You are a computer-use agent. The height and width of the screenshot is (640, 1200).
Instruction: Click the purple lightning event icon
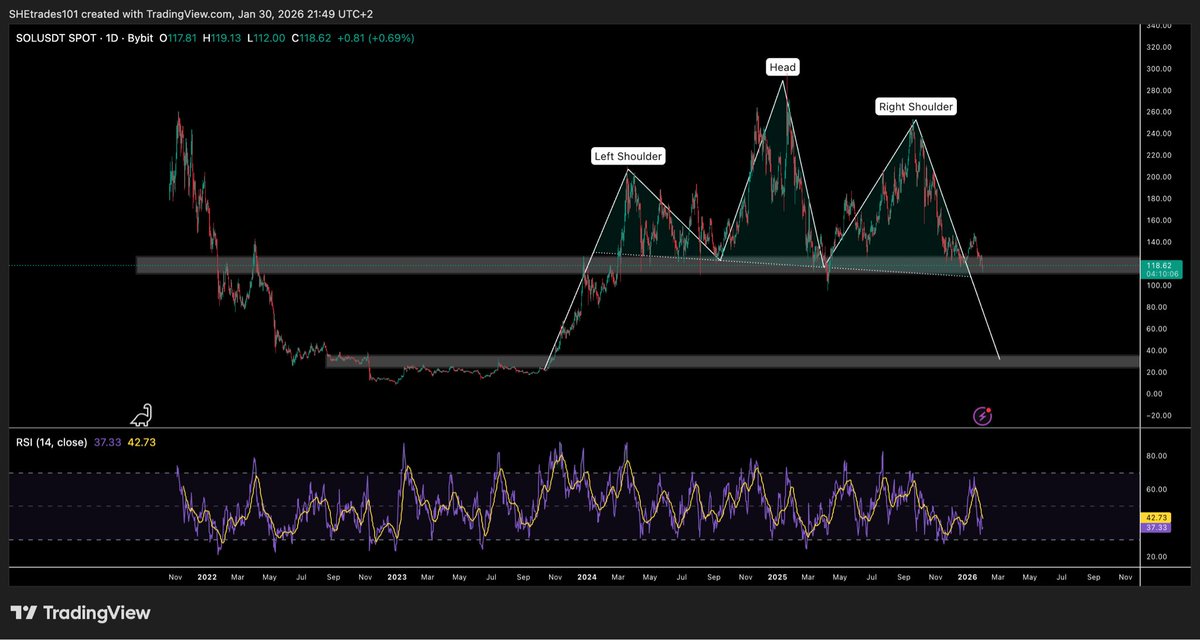(983, 415)
